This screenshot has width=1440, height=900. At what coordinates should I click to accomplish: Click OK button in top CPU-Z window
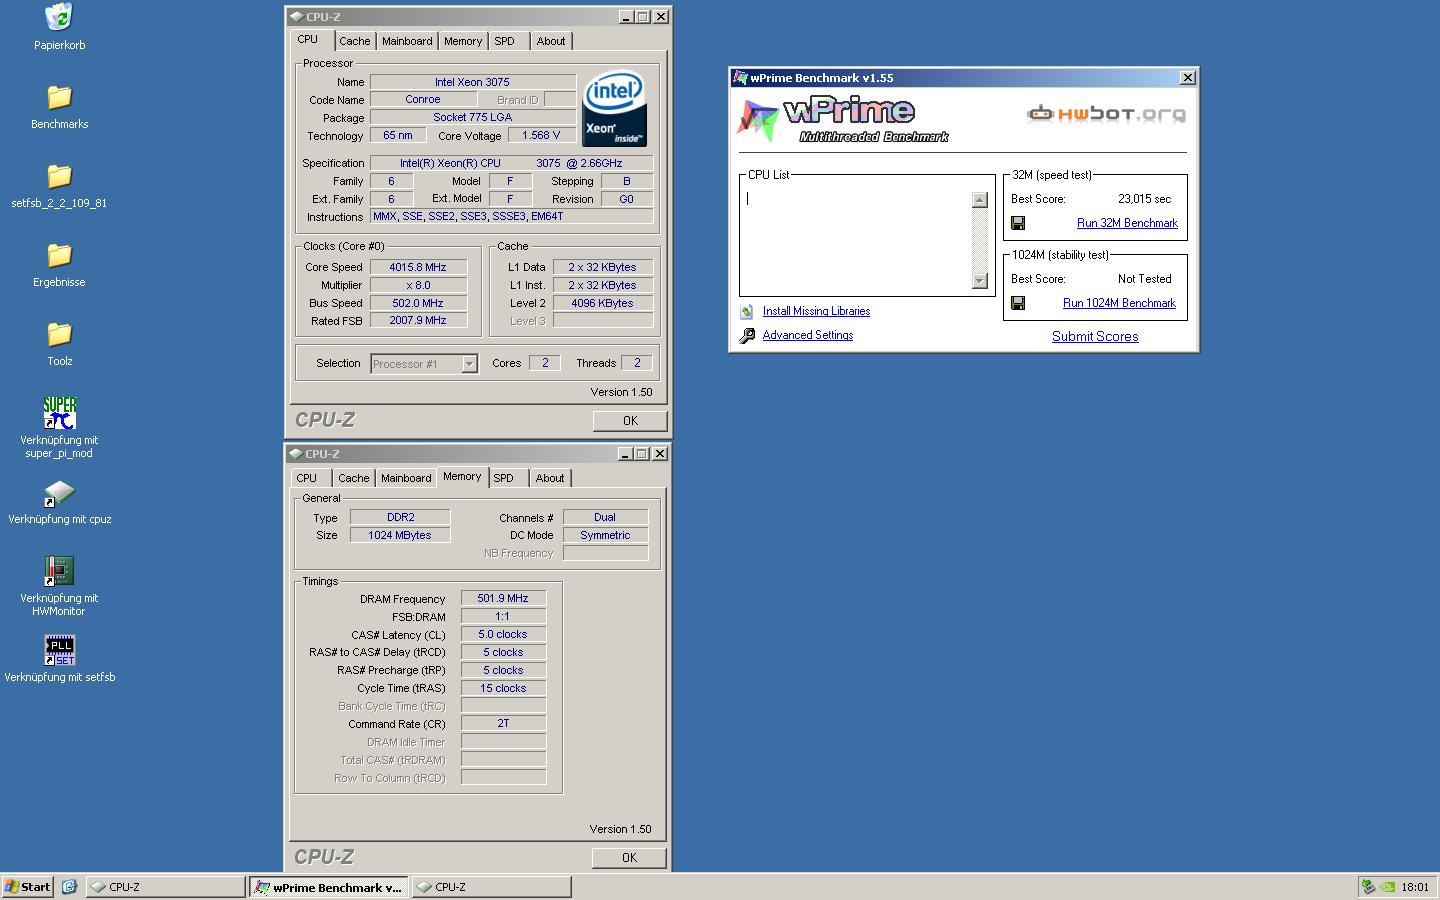630,421
